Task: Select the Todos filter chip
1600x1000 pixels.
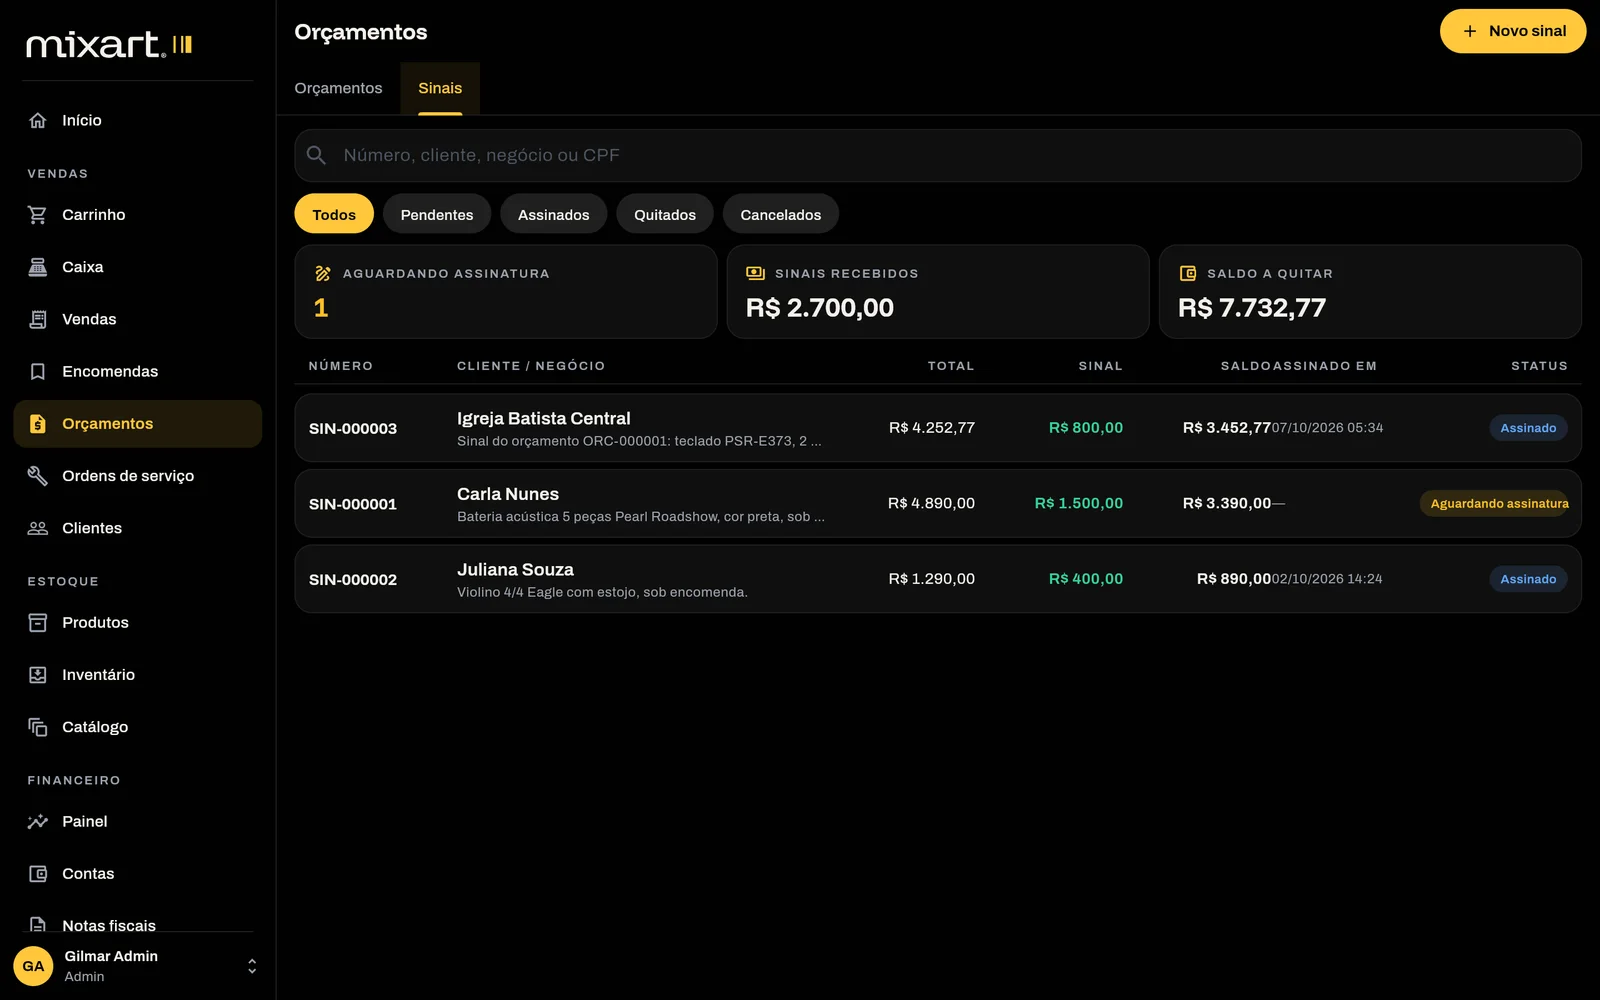Action: [x=334, y=214]
